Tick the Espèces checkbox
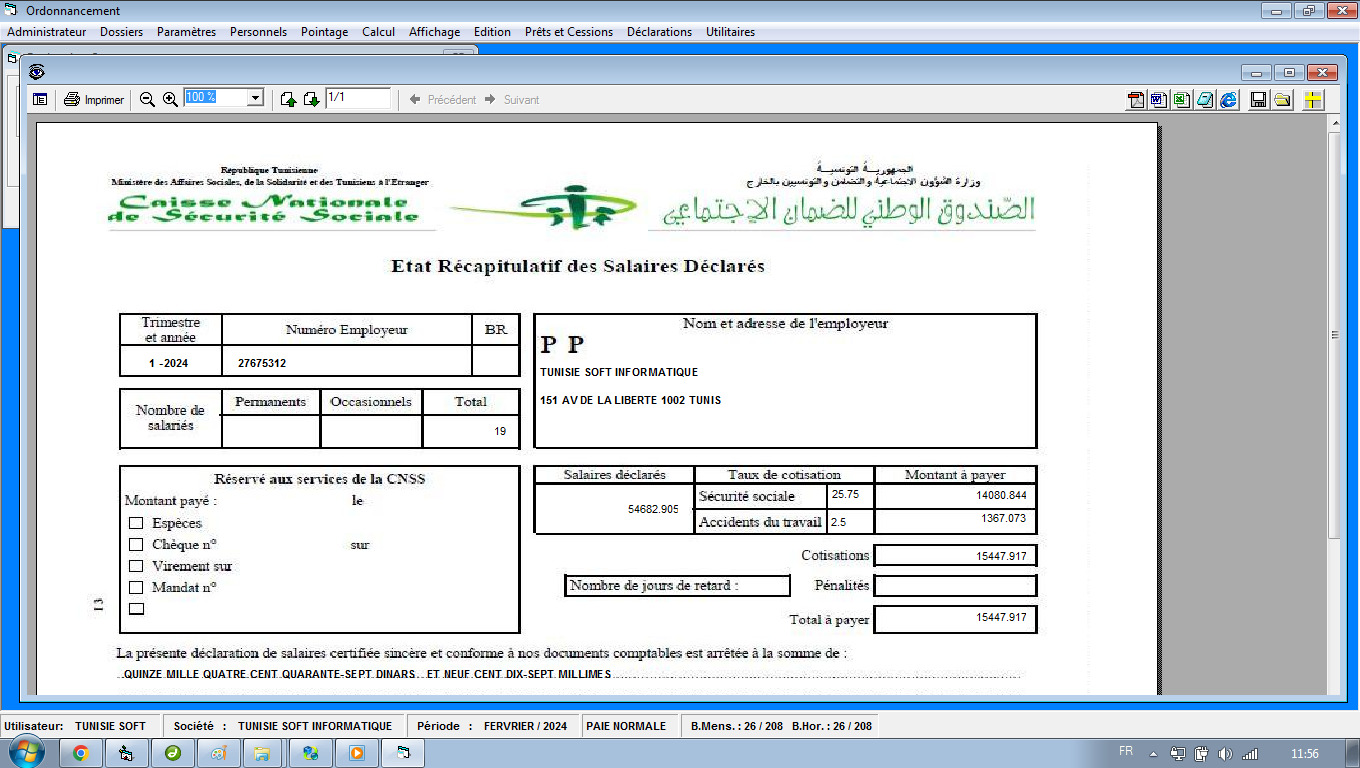1360x768 pixels. [x=136, y=523]
